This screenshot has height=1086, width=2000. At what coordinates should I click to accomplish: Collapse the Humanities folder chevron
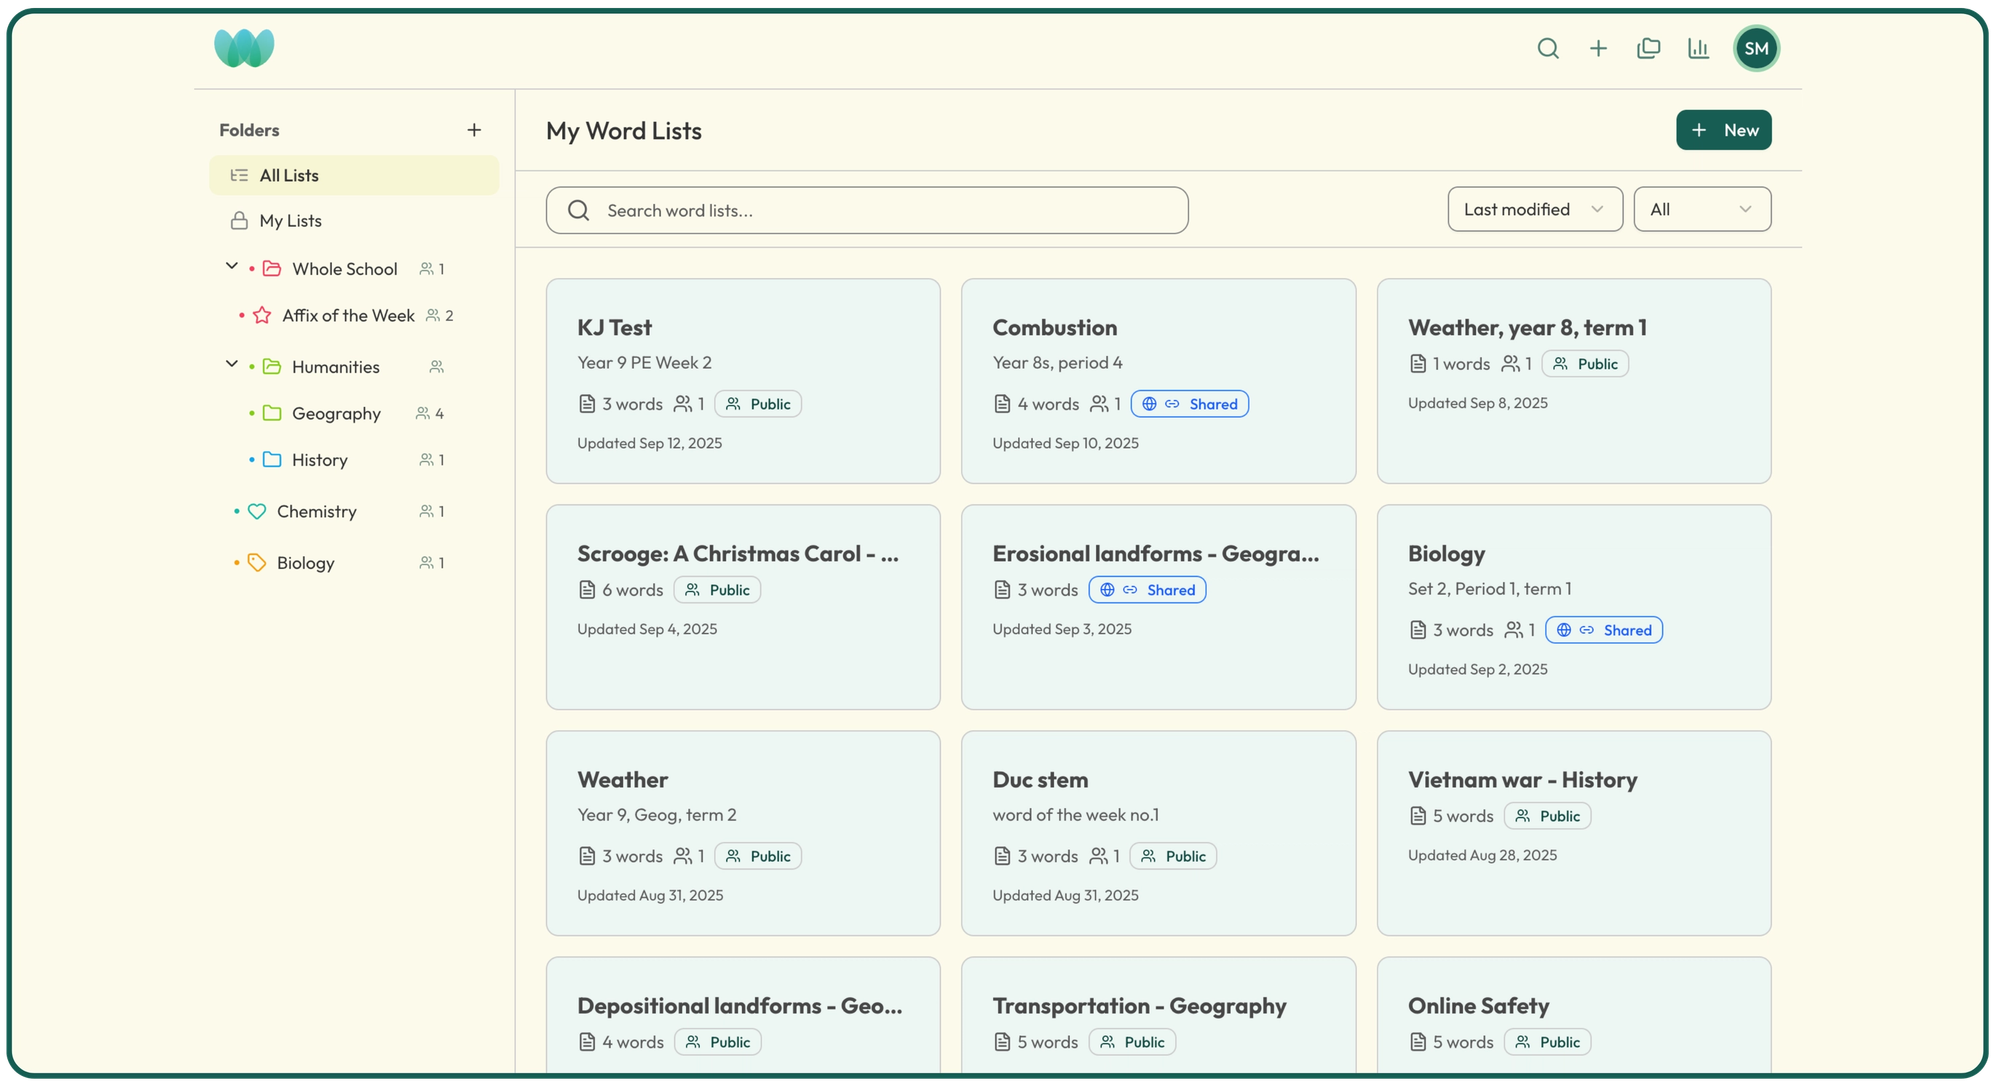click(231, 364)
